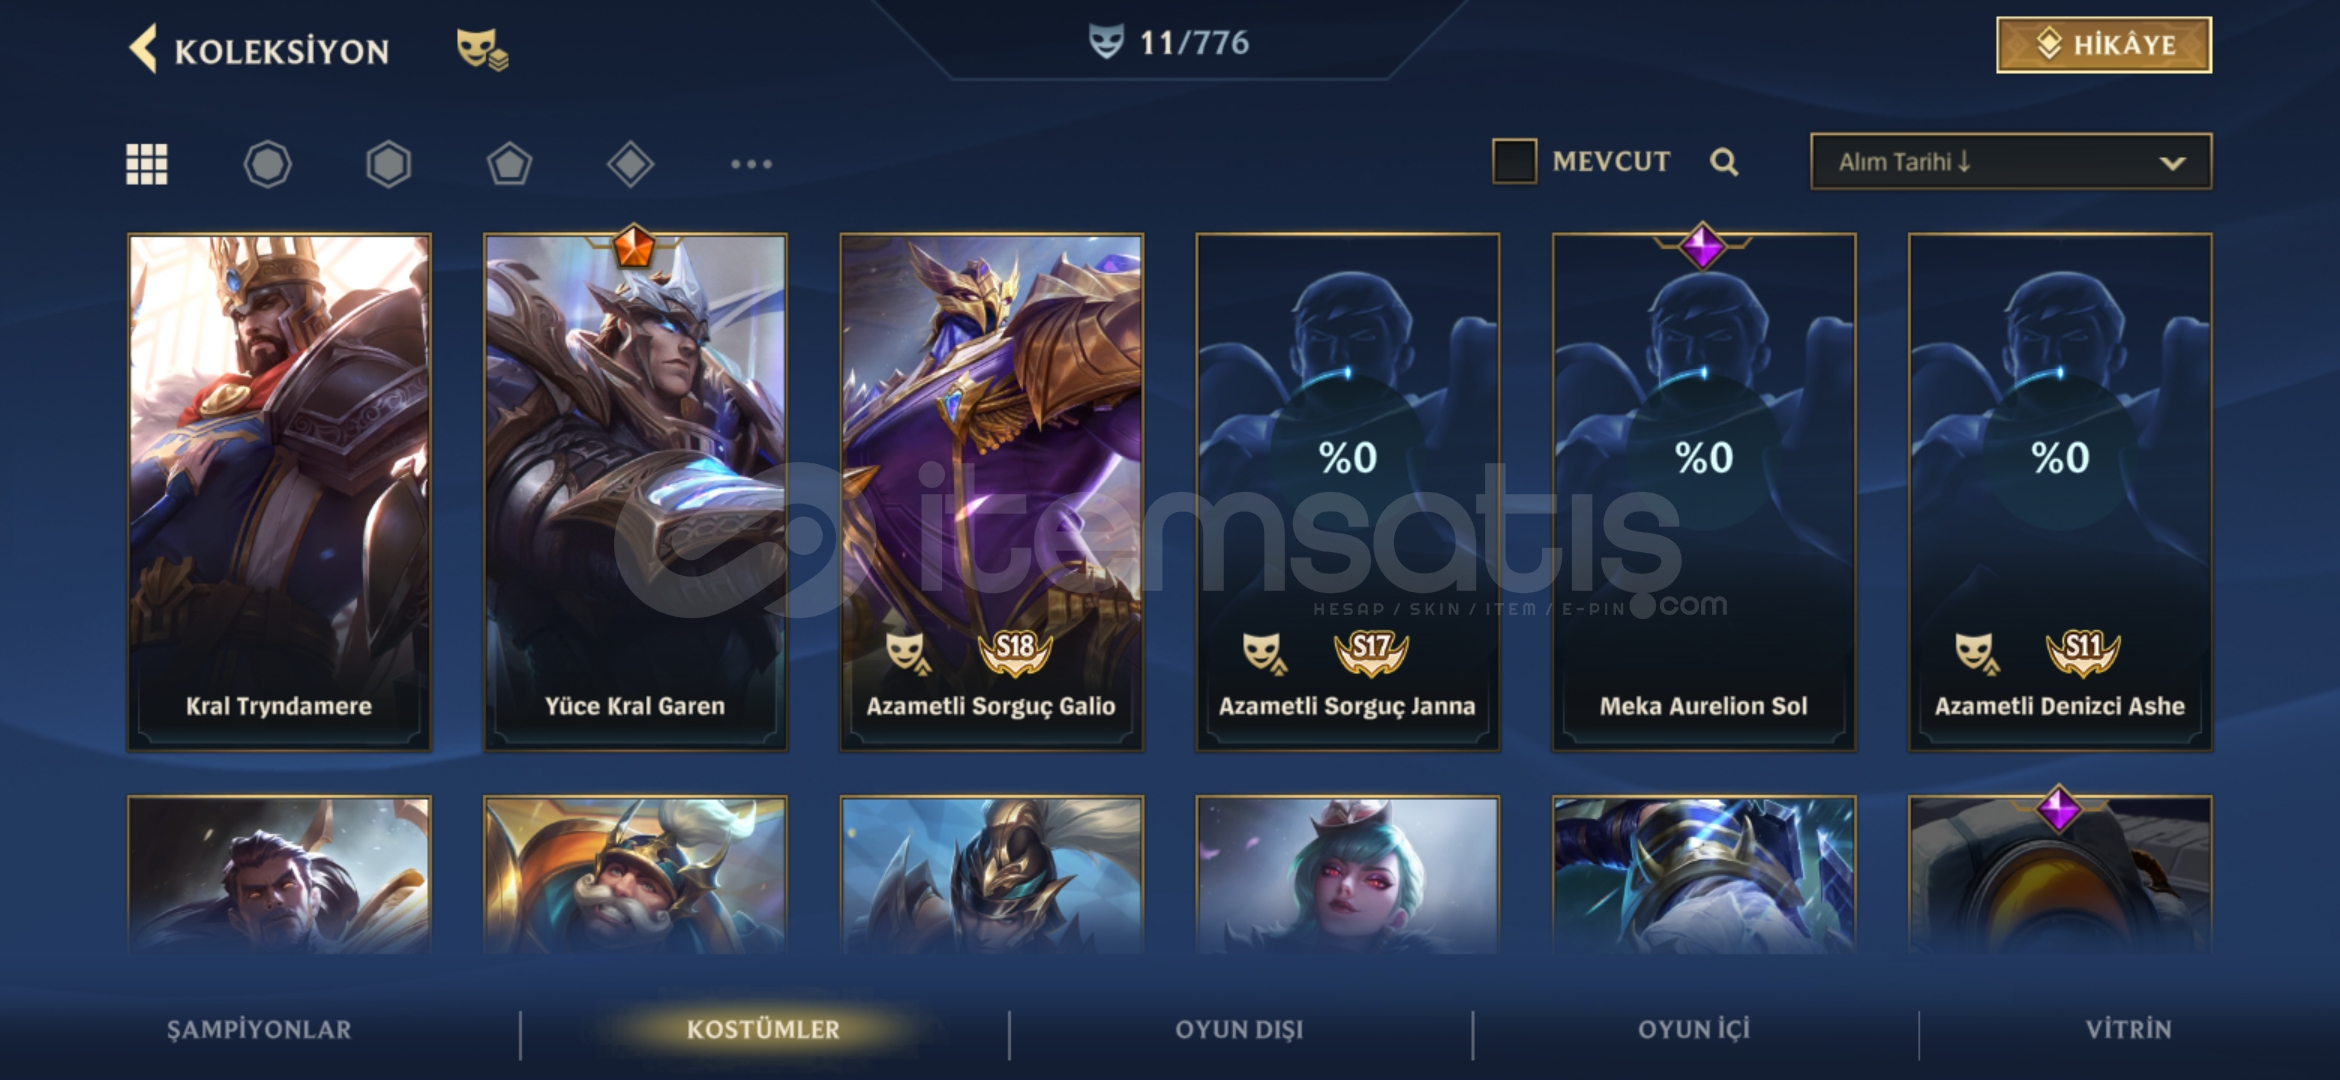
Task: Filter skins by the pentagon rarity icon
Action: coord(509,164)
